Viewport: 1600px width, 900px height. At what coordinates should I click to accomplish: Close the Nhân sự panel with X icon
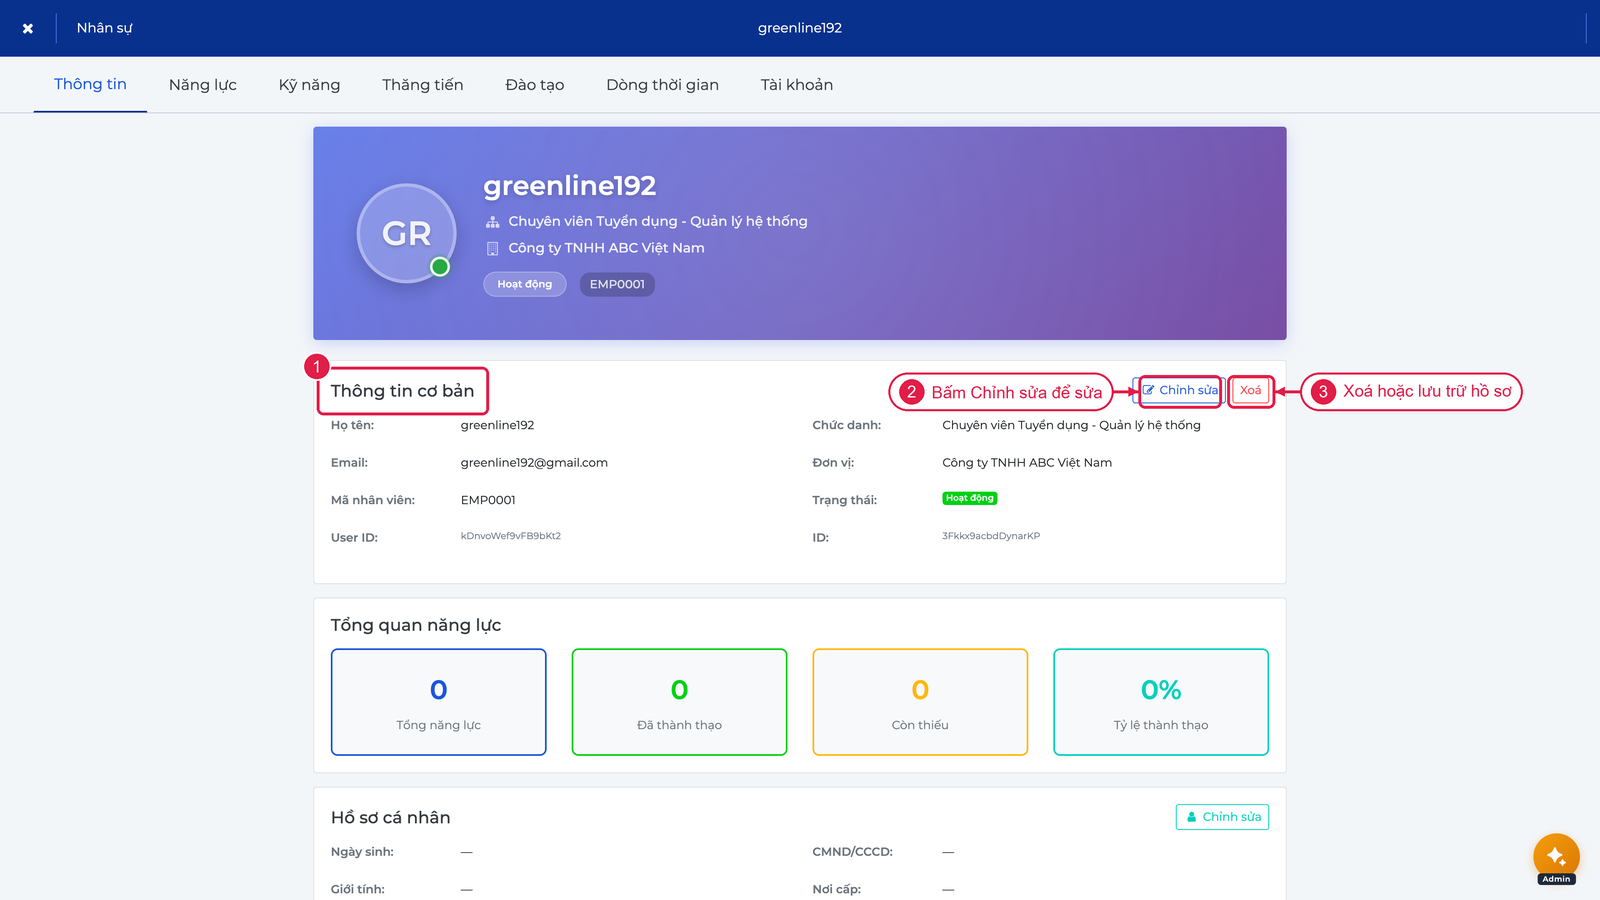pos(28,28)
